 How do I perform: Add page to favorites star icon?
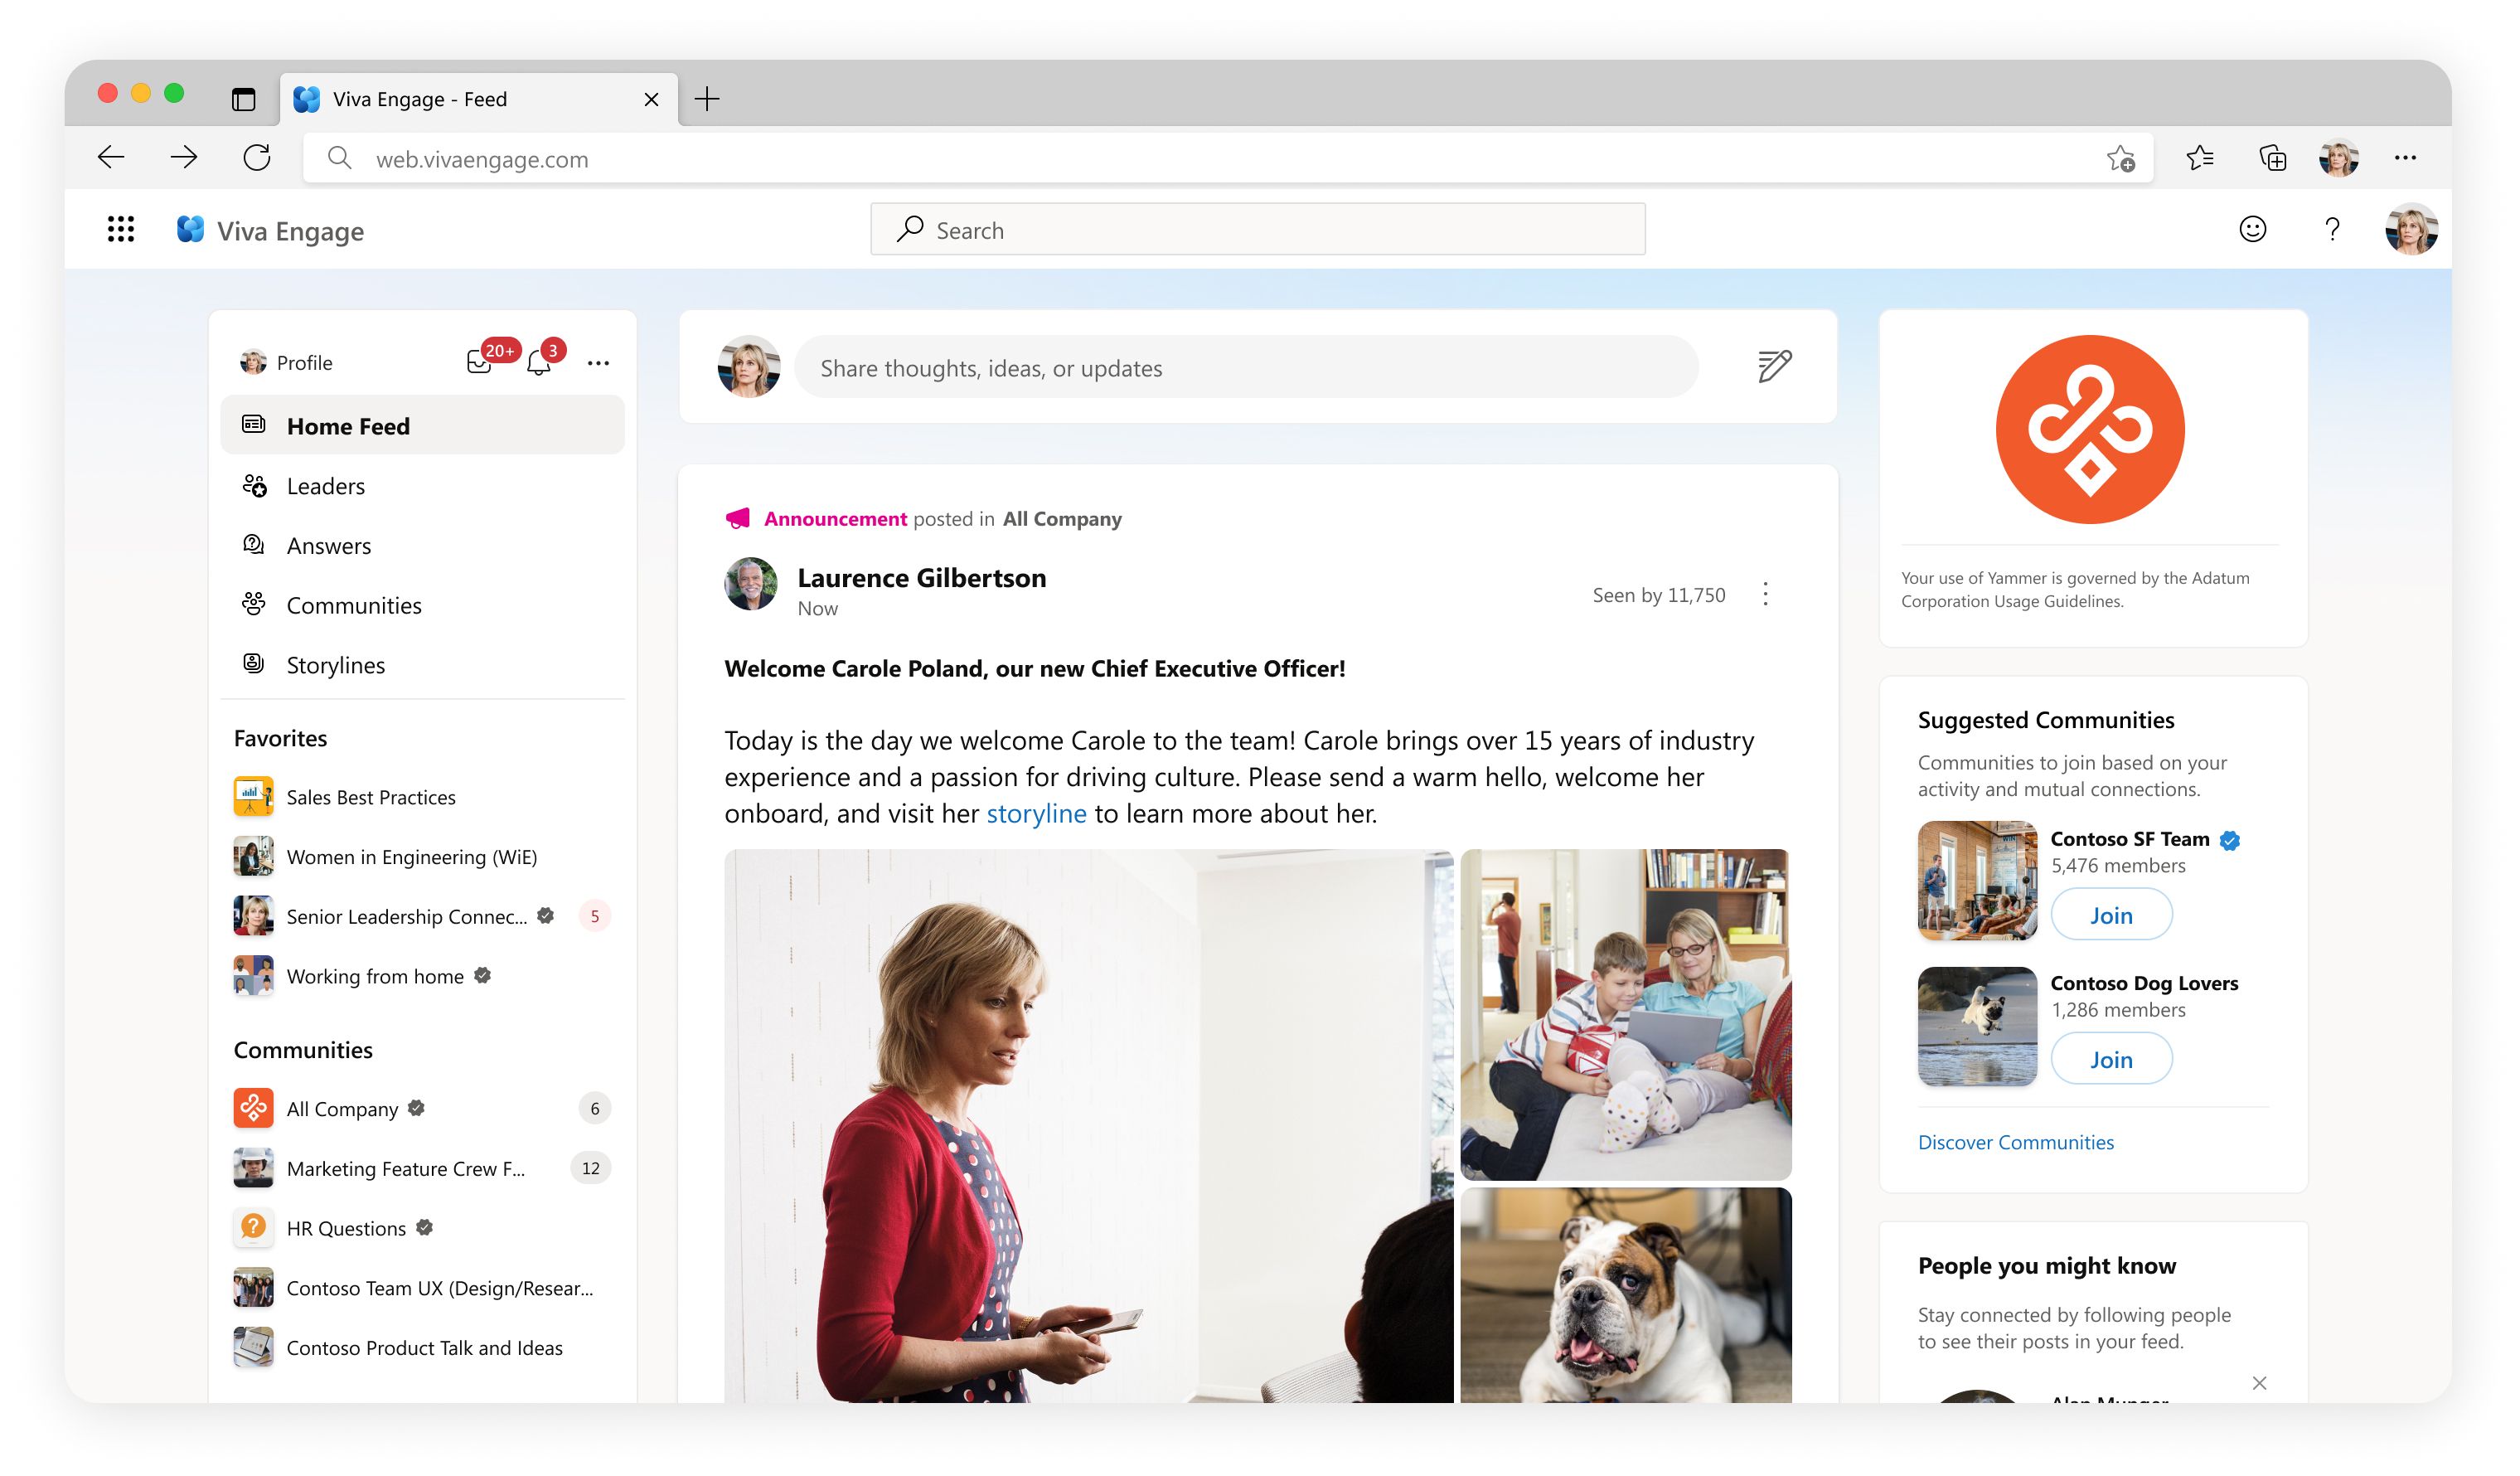pyautogui.click(x=2120, y=158)
